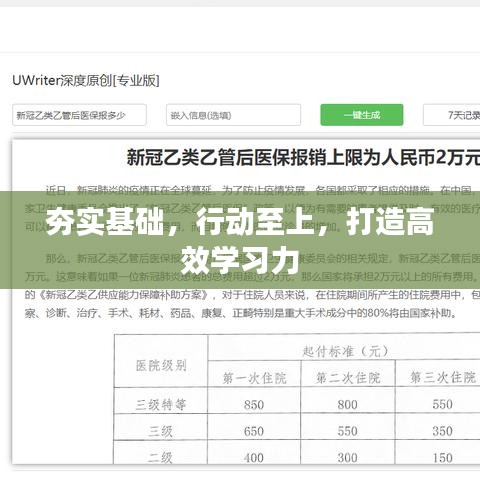Focus the 新冠乙类乙管后医保报多少 input field
This screenshot has height=480, width=480.
pos(79,115)
